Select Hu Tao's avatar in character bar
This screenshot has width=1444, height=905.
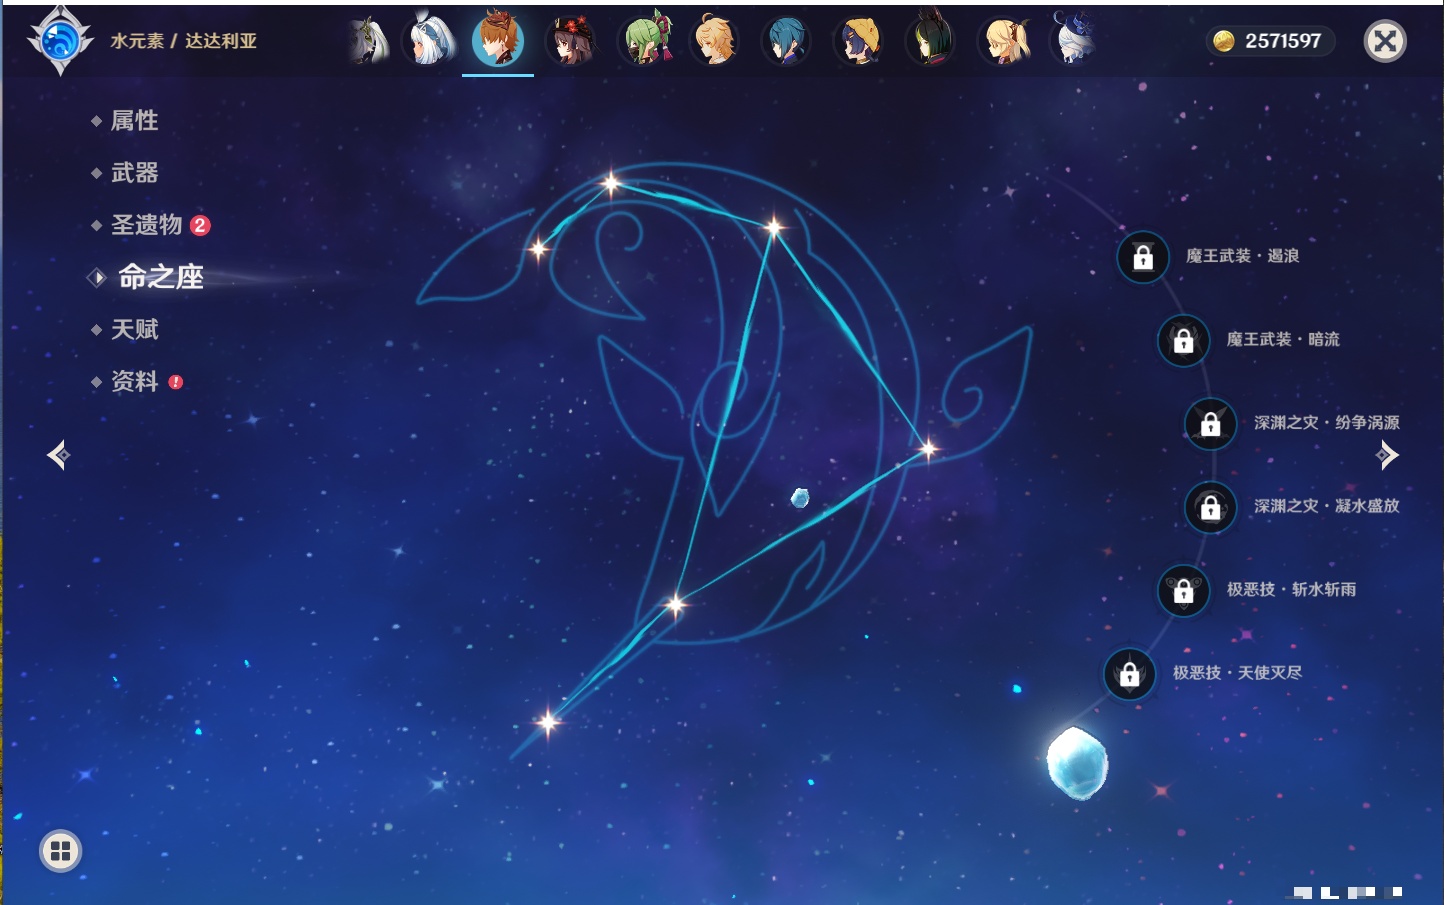[571, 41]
